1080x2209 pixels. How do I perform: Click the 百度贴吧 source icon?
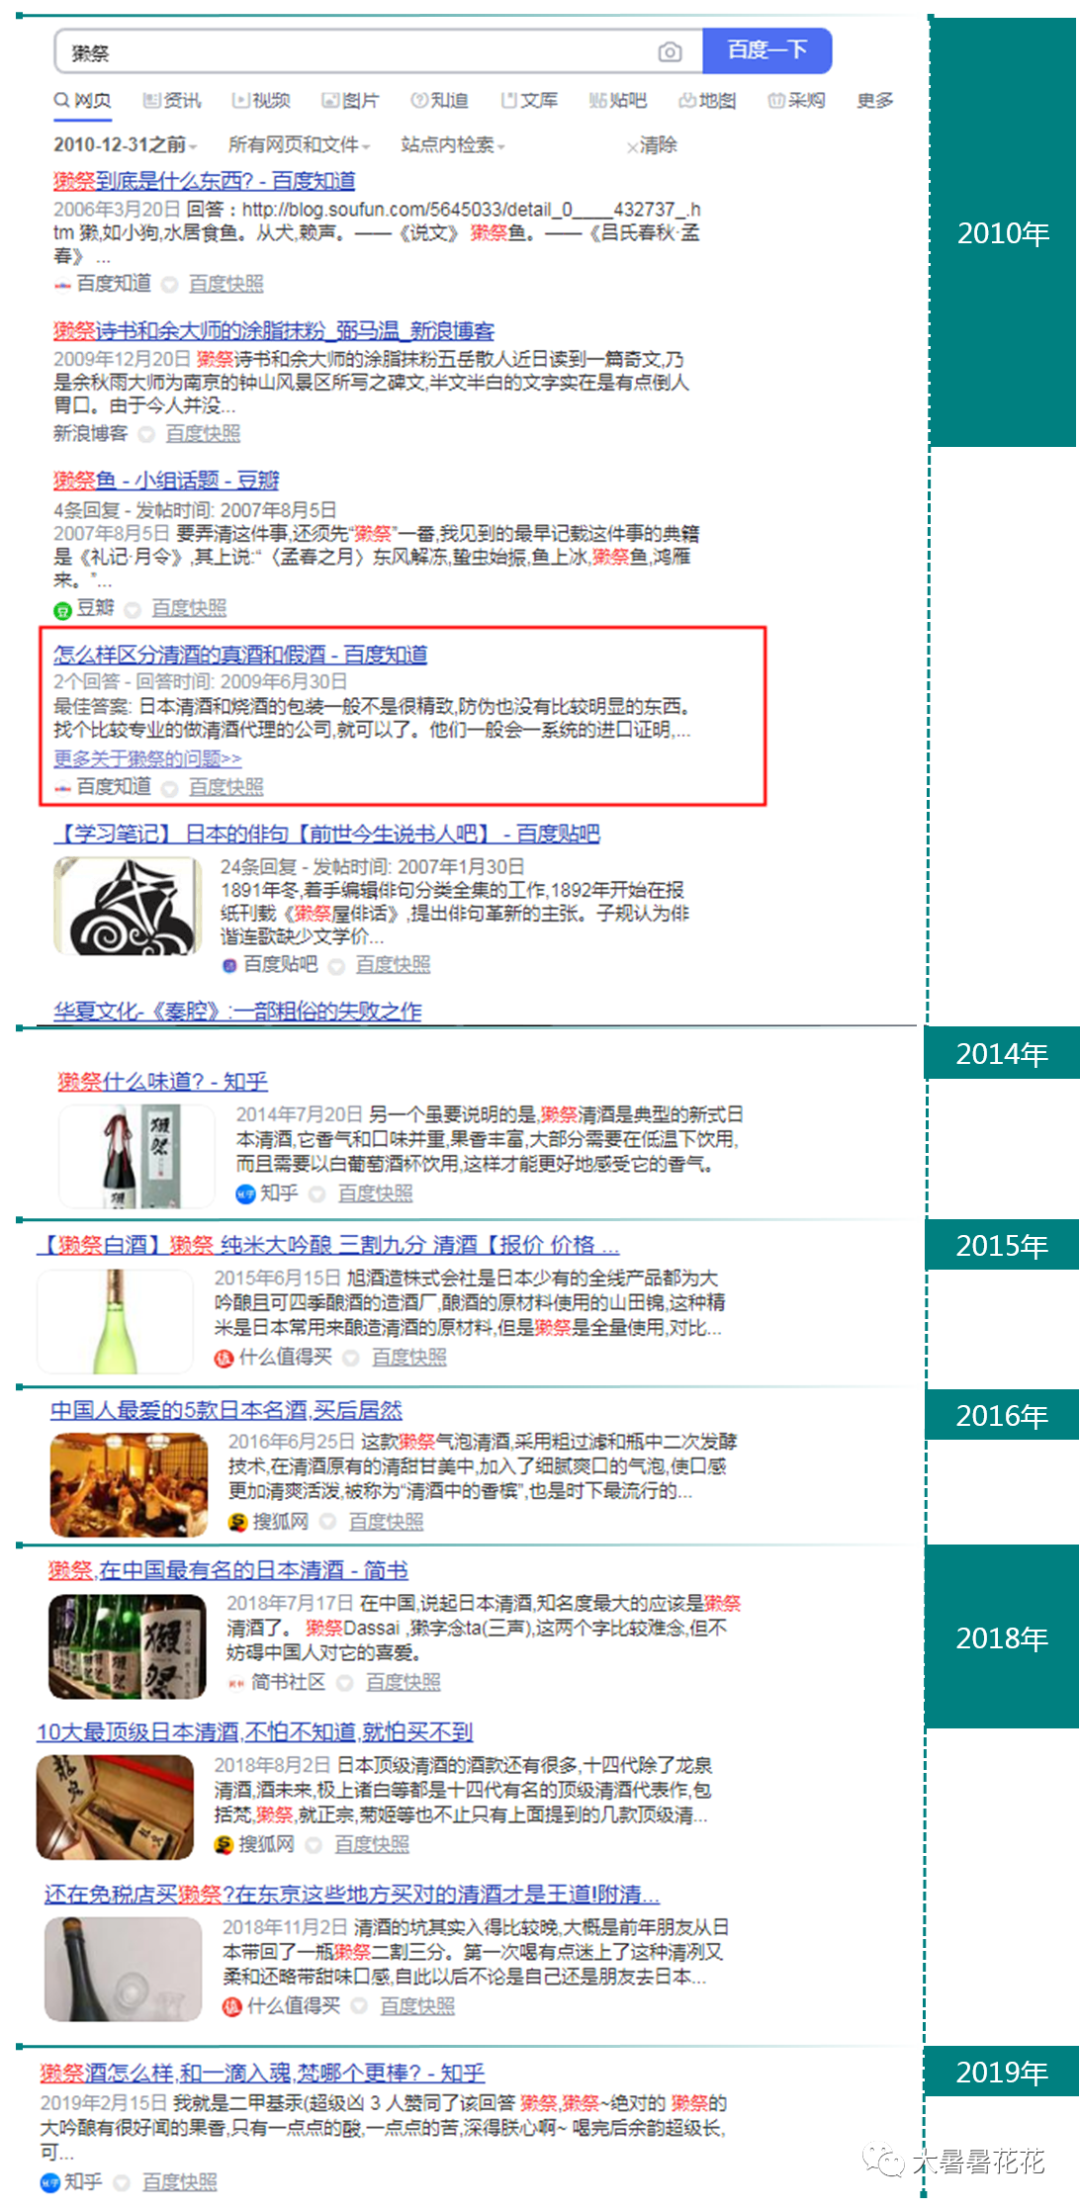click(x=229, y=965)
